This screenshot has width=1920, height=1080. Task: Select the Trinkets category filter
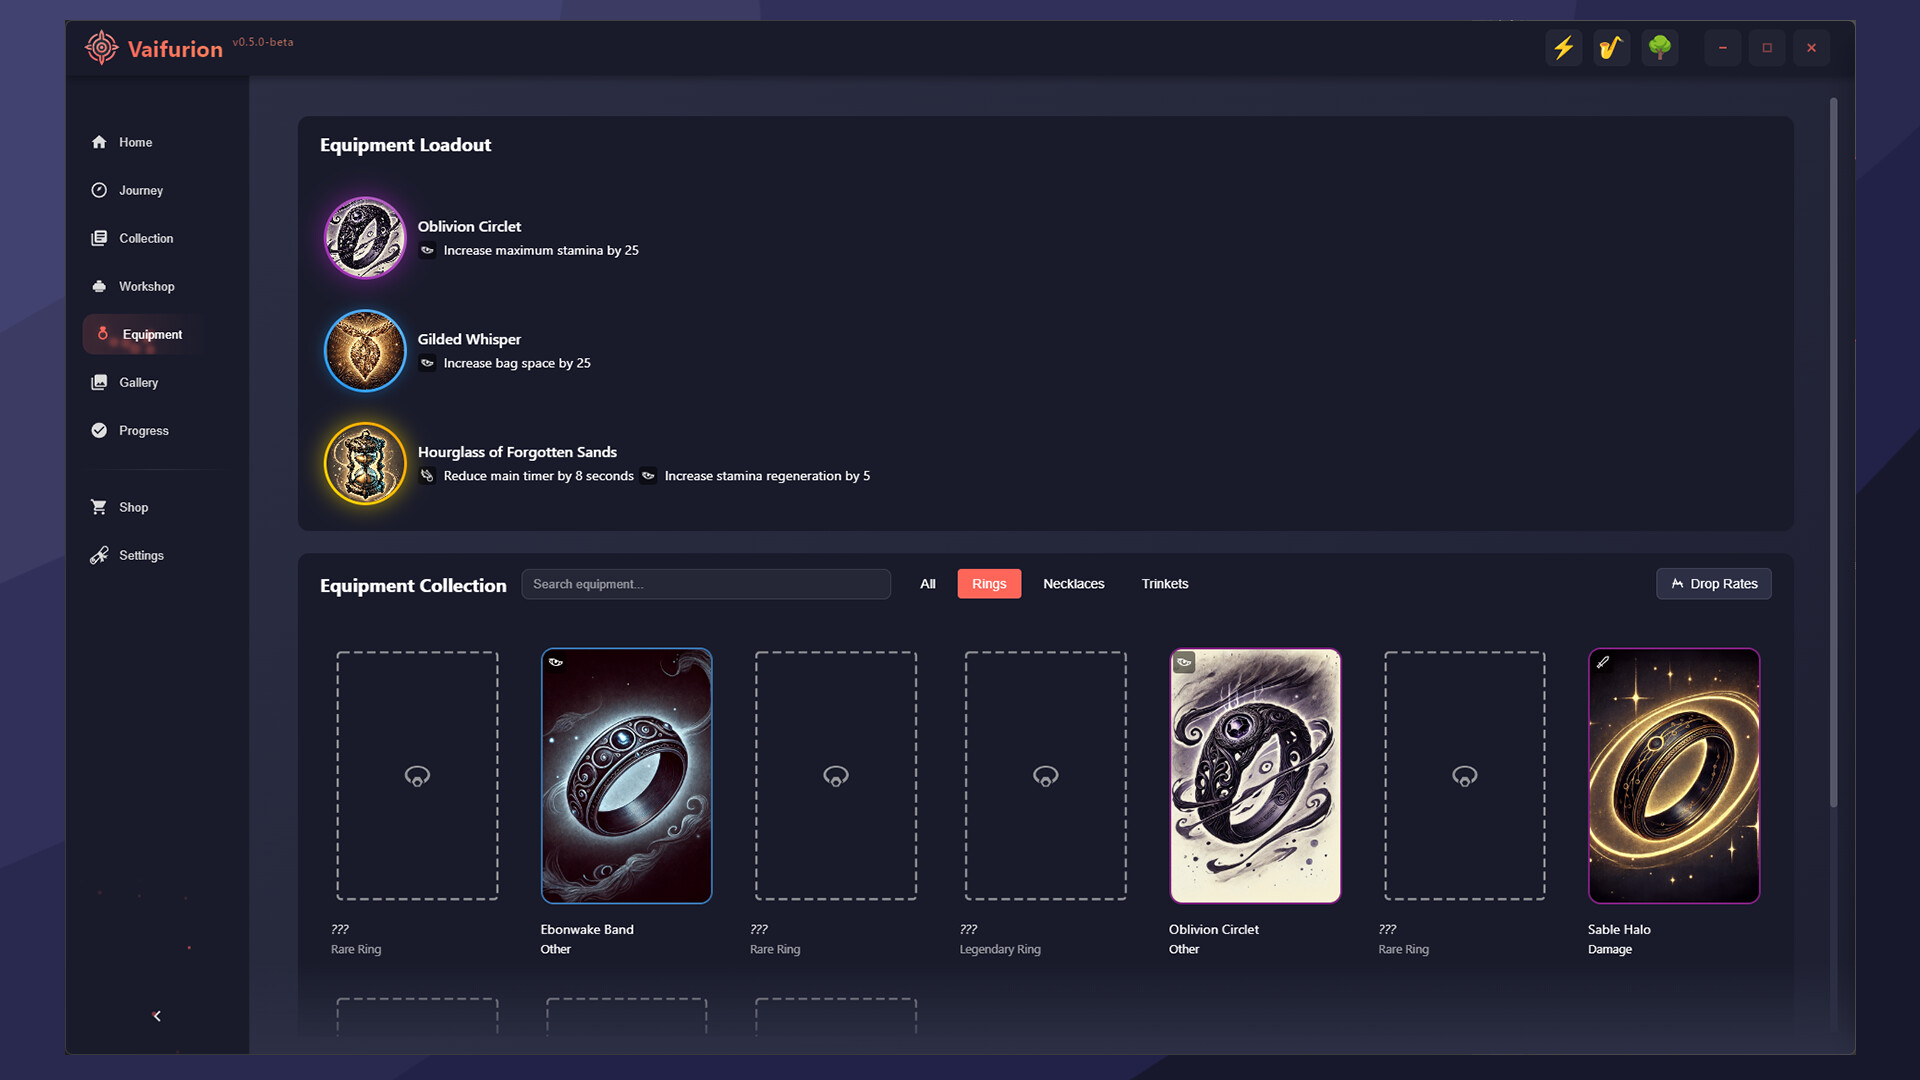click(1164, 583)
